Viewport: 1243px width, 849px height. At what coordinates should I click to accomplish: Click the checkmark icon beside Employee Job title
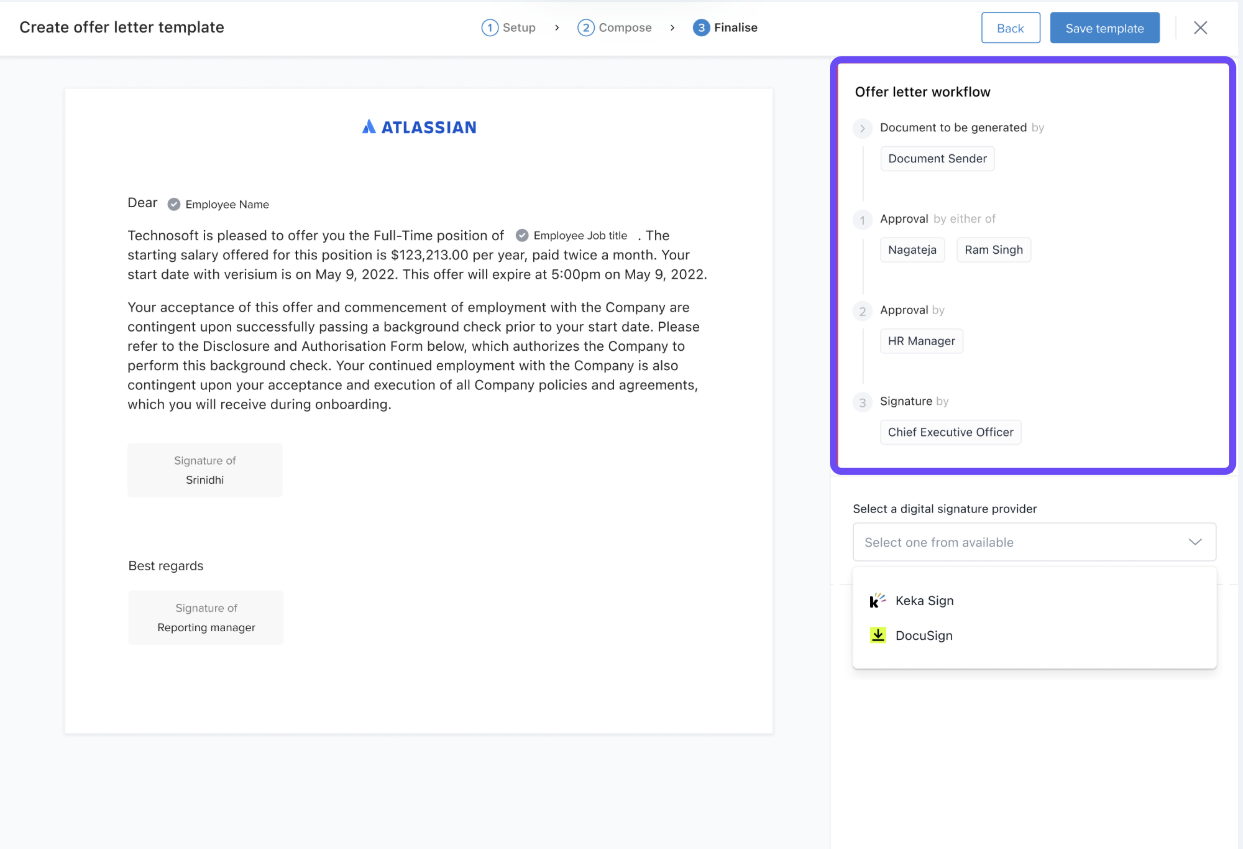522,235
